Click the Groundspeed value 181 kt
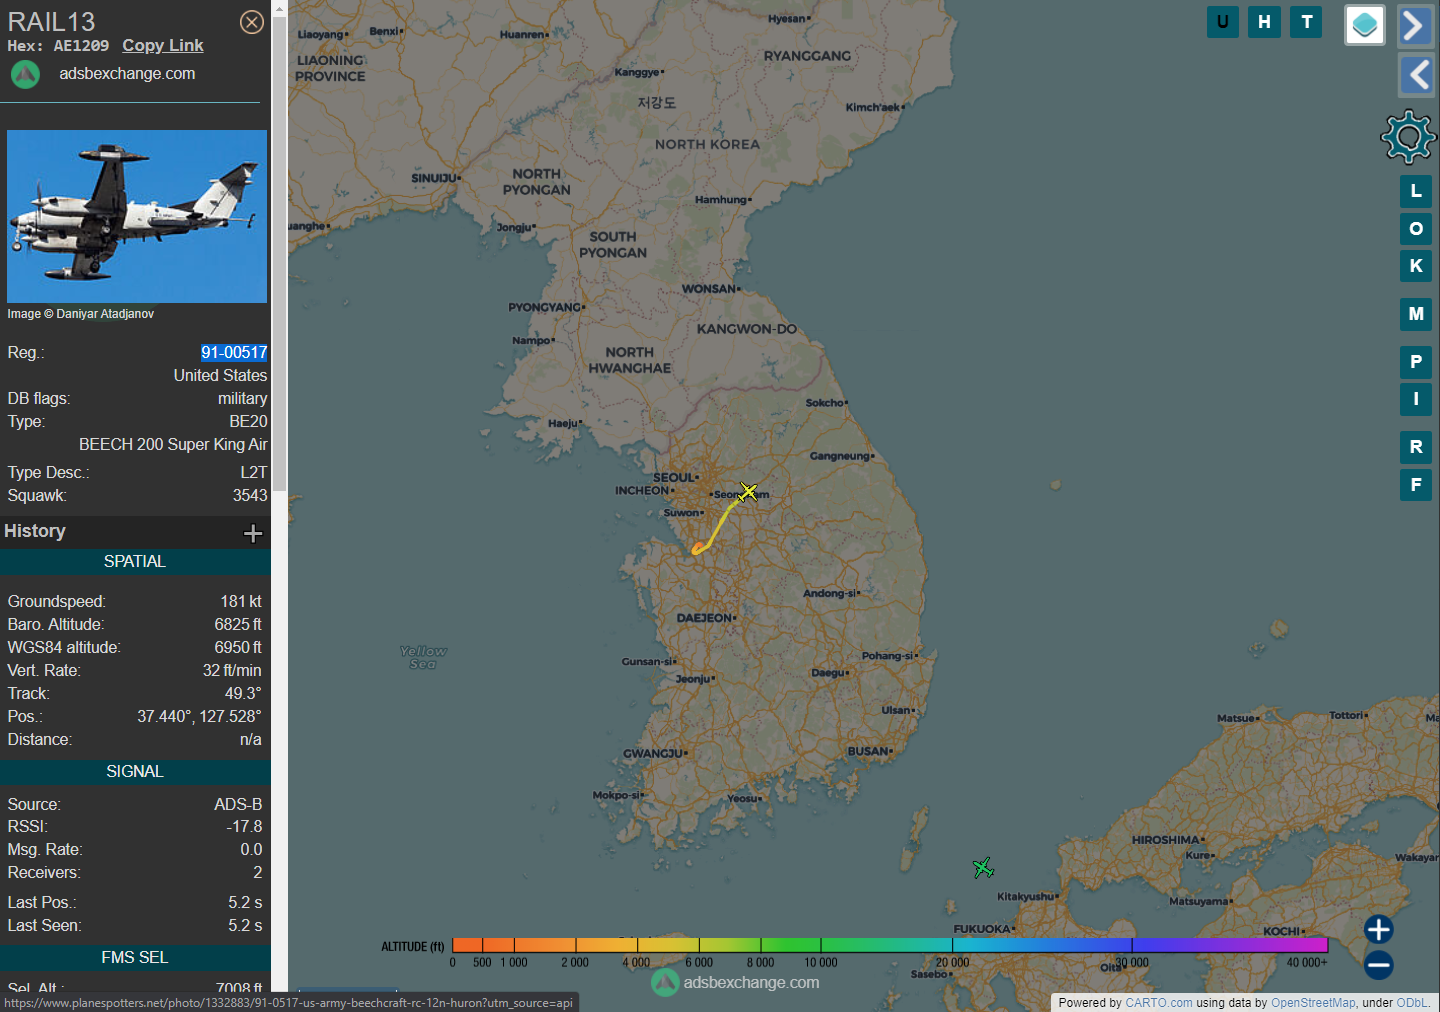The image size is (1440, 1012). coord(241,601)
